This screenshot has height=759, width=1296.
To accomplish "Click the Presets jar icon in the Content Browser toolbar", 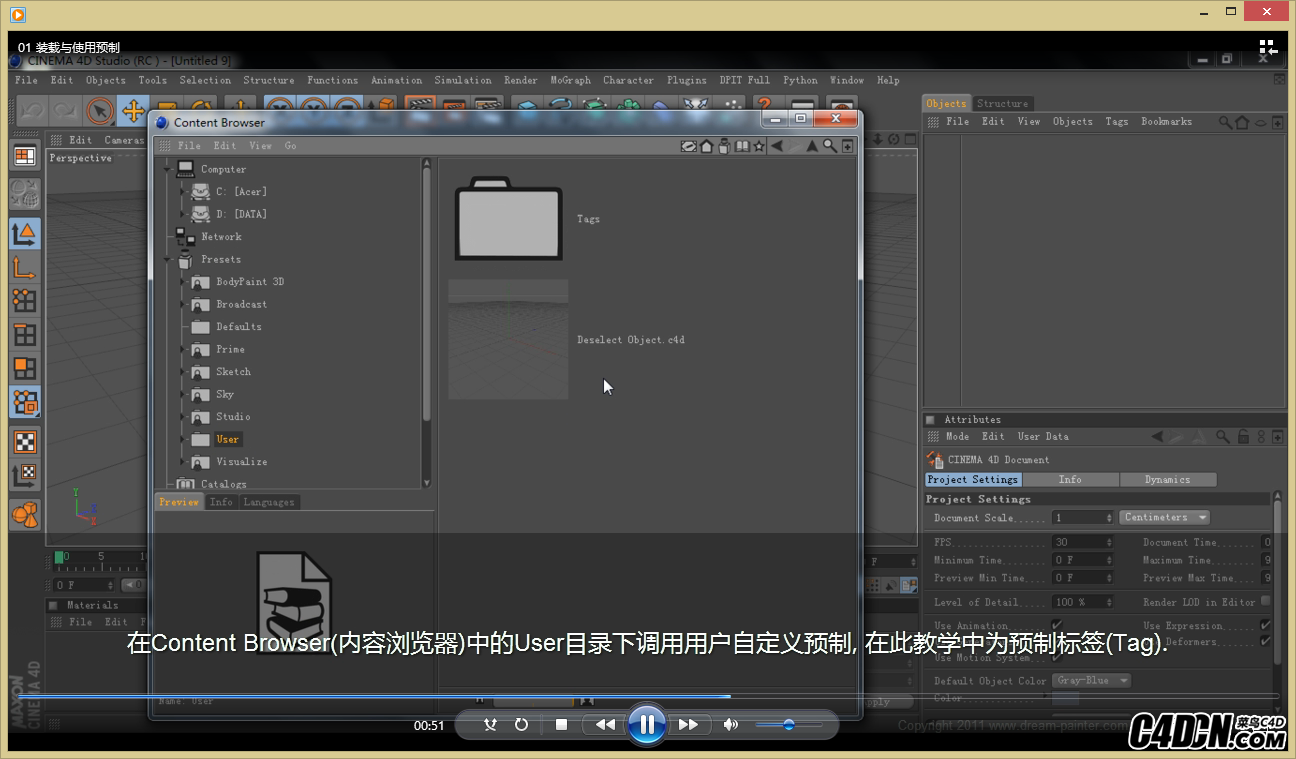I will tap(724, 146).
